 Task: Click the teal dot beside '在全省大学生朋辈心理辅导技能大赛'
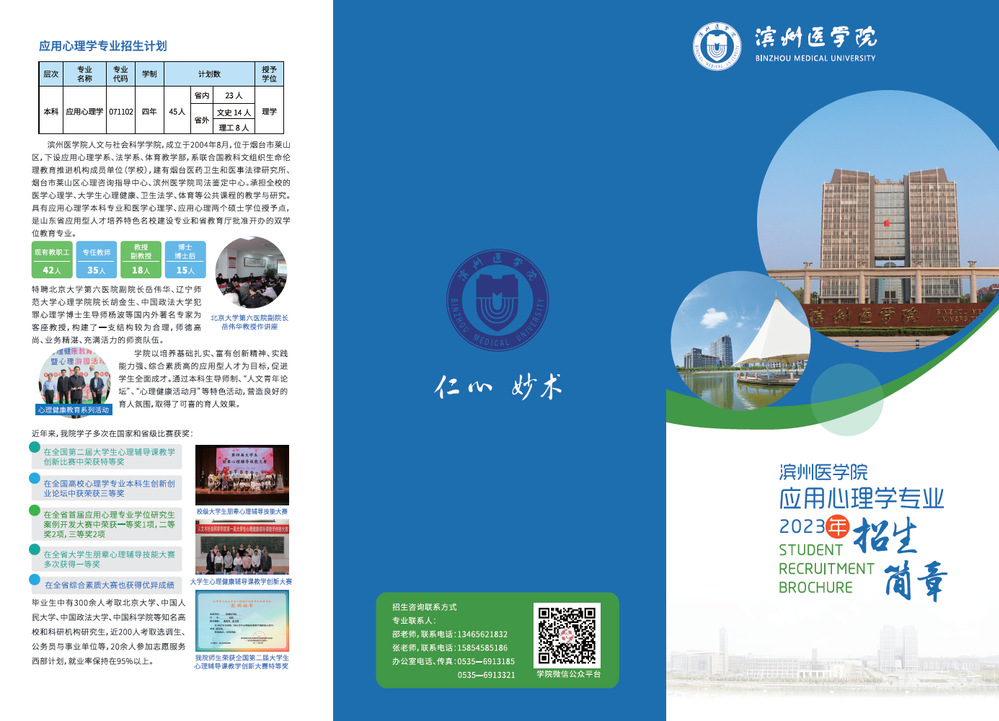click(x=35, y=549)
